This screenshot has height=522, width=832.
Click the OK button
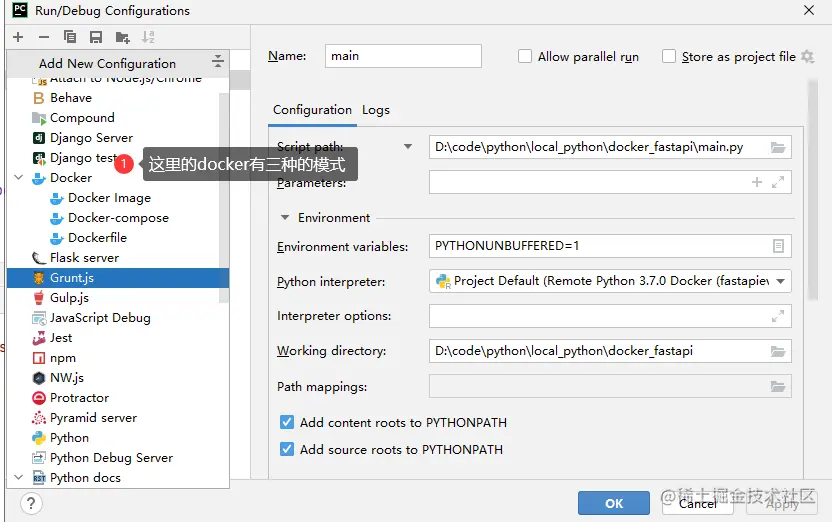tap(614, 503)
